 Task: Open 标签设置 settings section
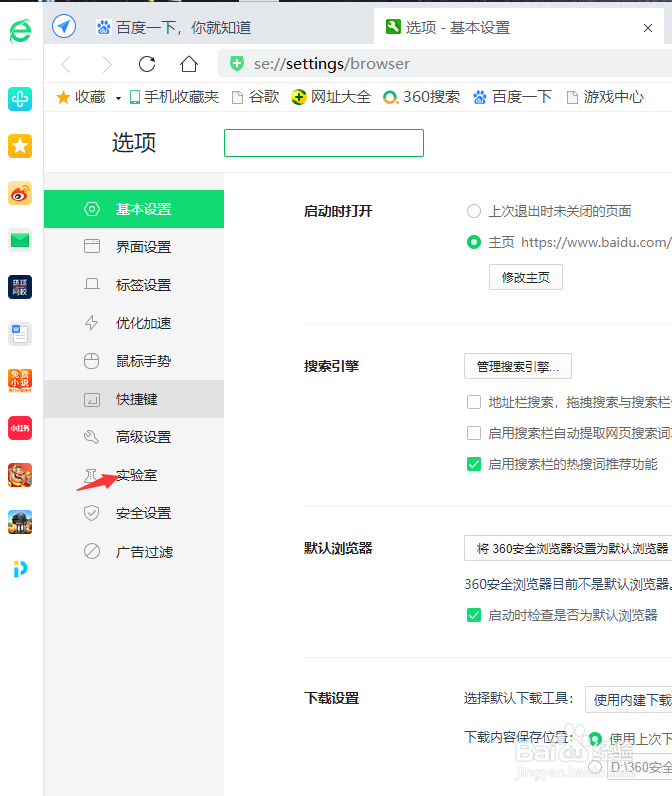(134, 285)
